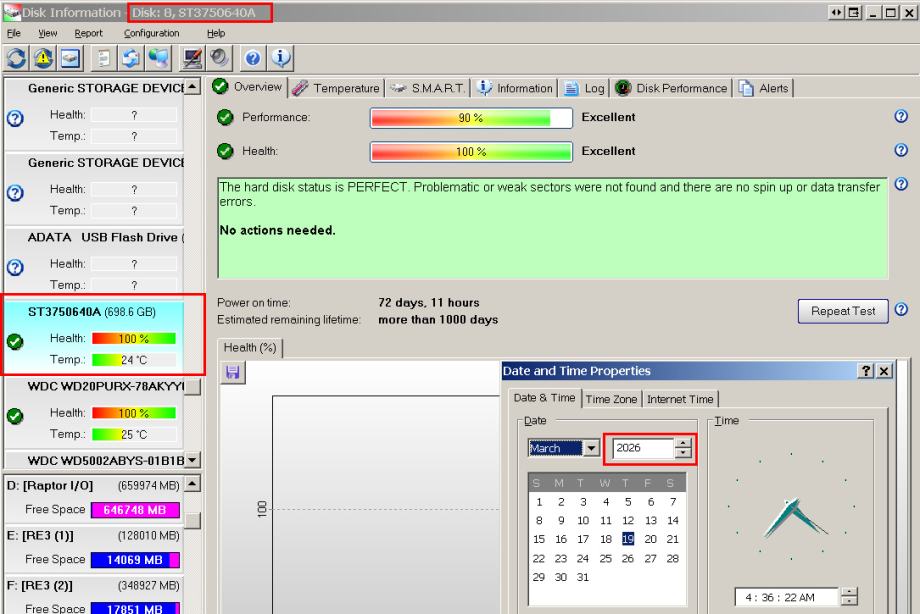Select the Health (%) graph tab

[x=250, y=348]
